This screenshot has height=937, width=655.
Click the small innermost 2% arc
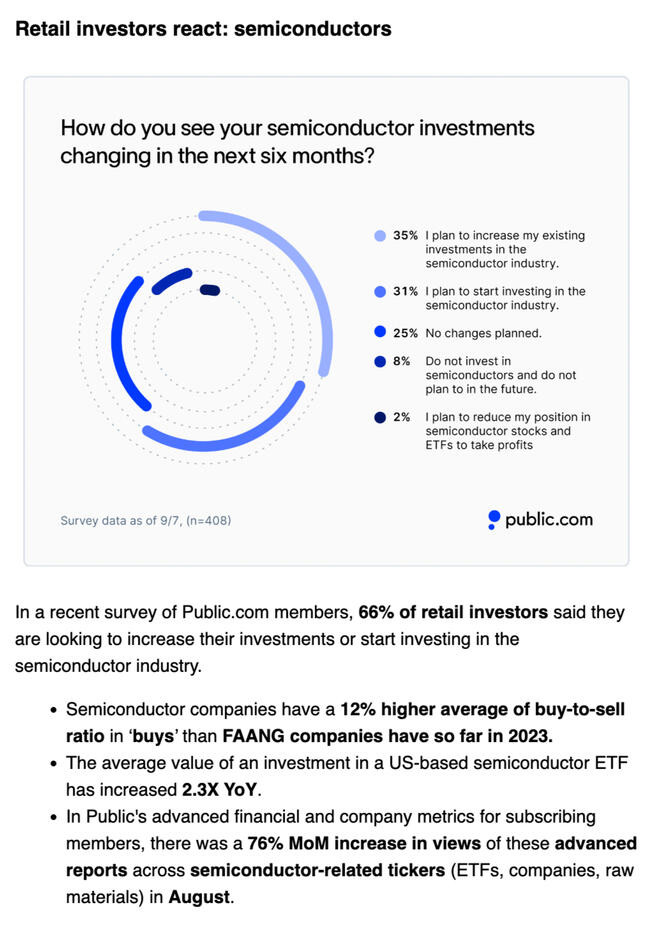210,290
